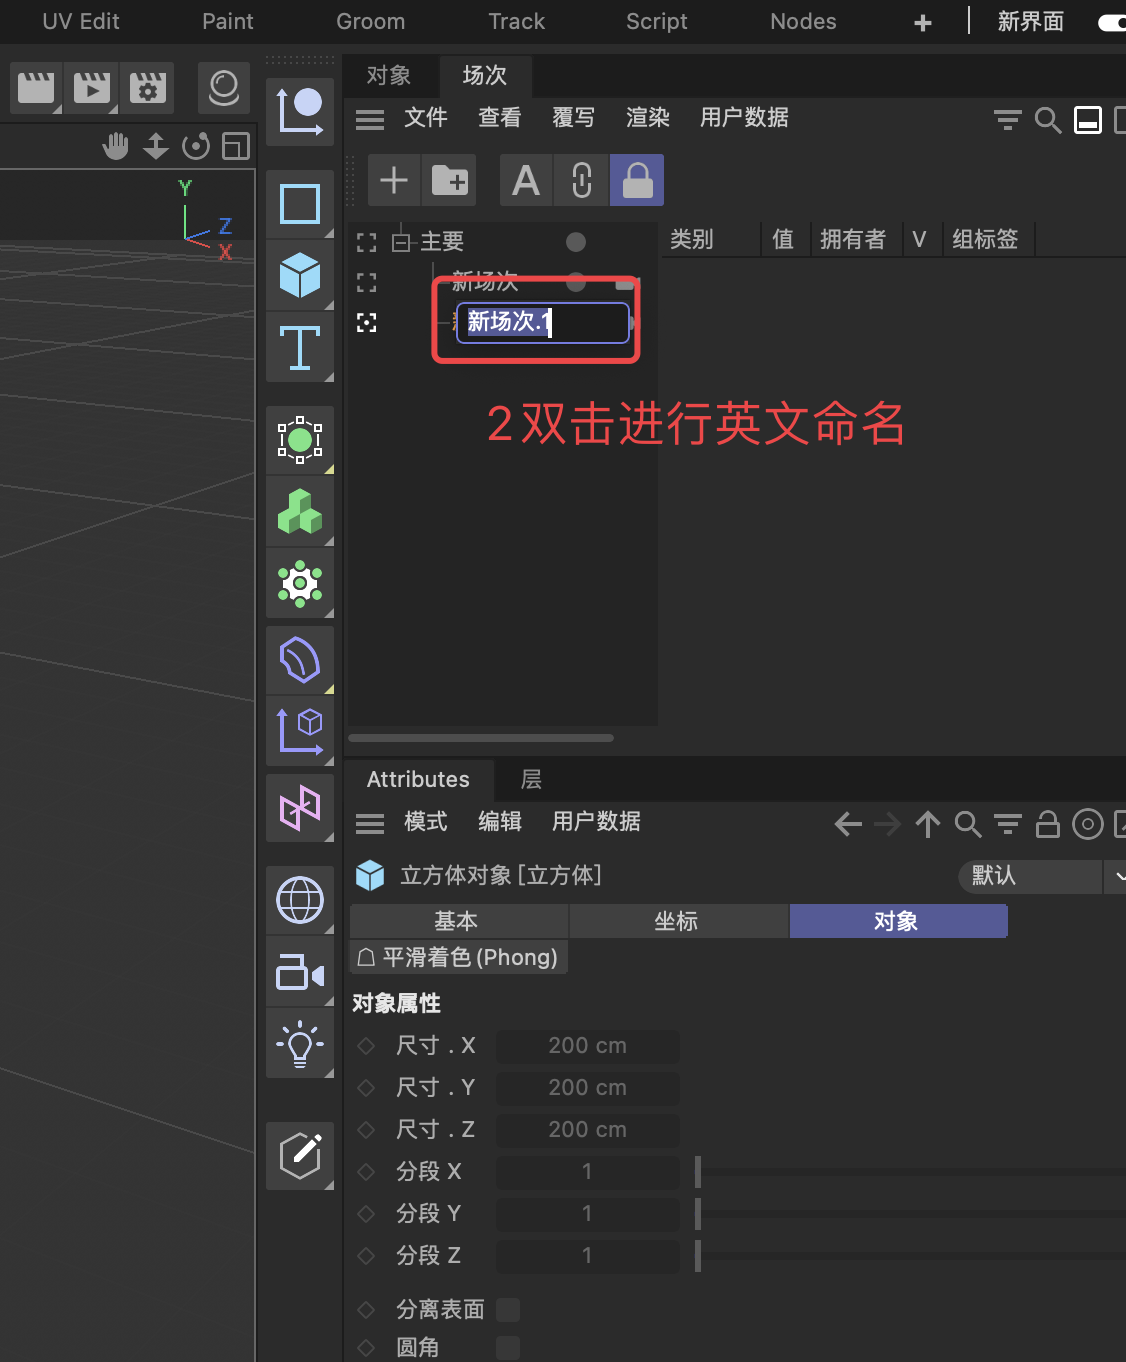The image size is (1126, 1362).
Task: Select the Cube primitive tool
Action: [299, 275]
